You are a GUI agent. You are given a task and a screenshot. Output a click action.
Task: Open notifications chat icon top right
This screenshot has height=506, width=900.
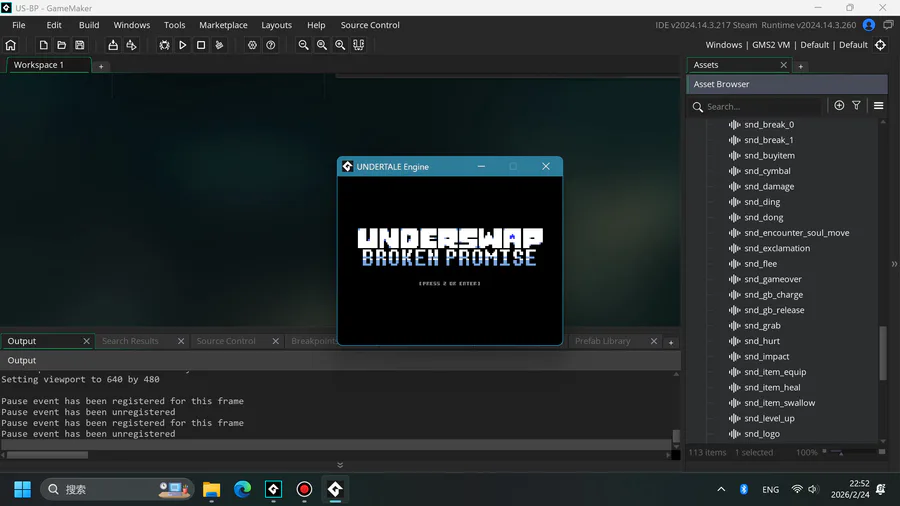tap(888, 25)
